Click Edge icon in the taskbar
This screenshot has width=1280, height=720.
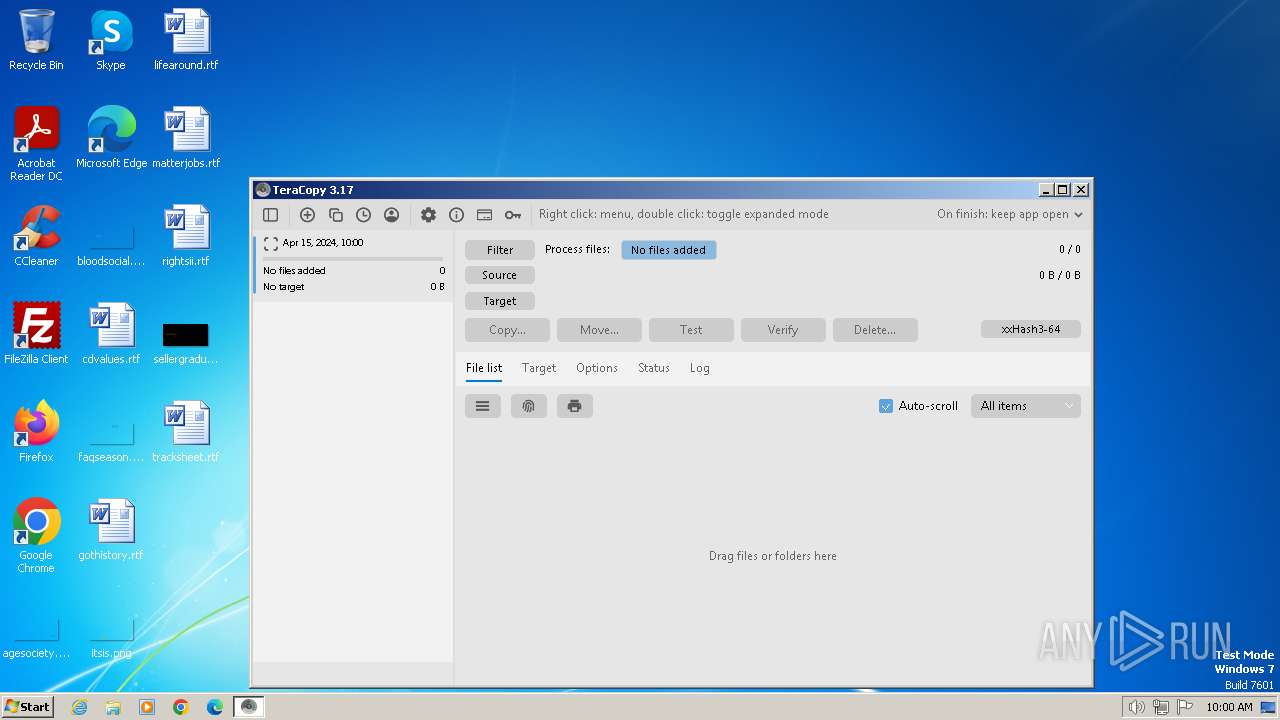coord(215,707)
